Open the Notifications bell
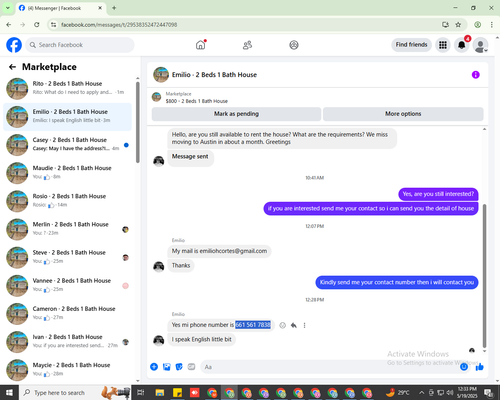 [462, 45]
